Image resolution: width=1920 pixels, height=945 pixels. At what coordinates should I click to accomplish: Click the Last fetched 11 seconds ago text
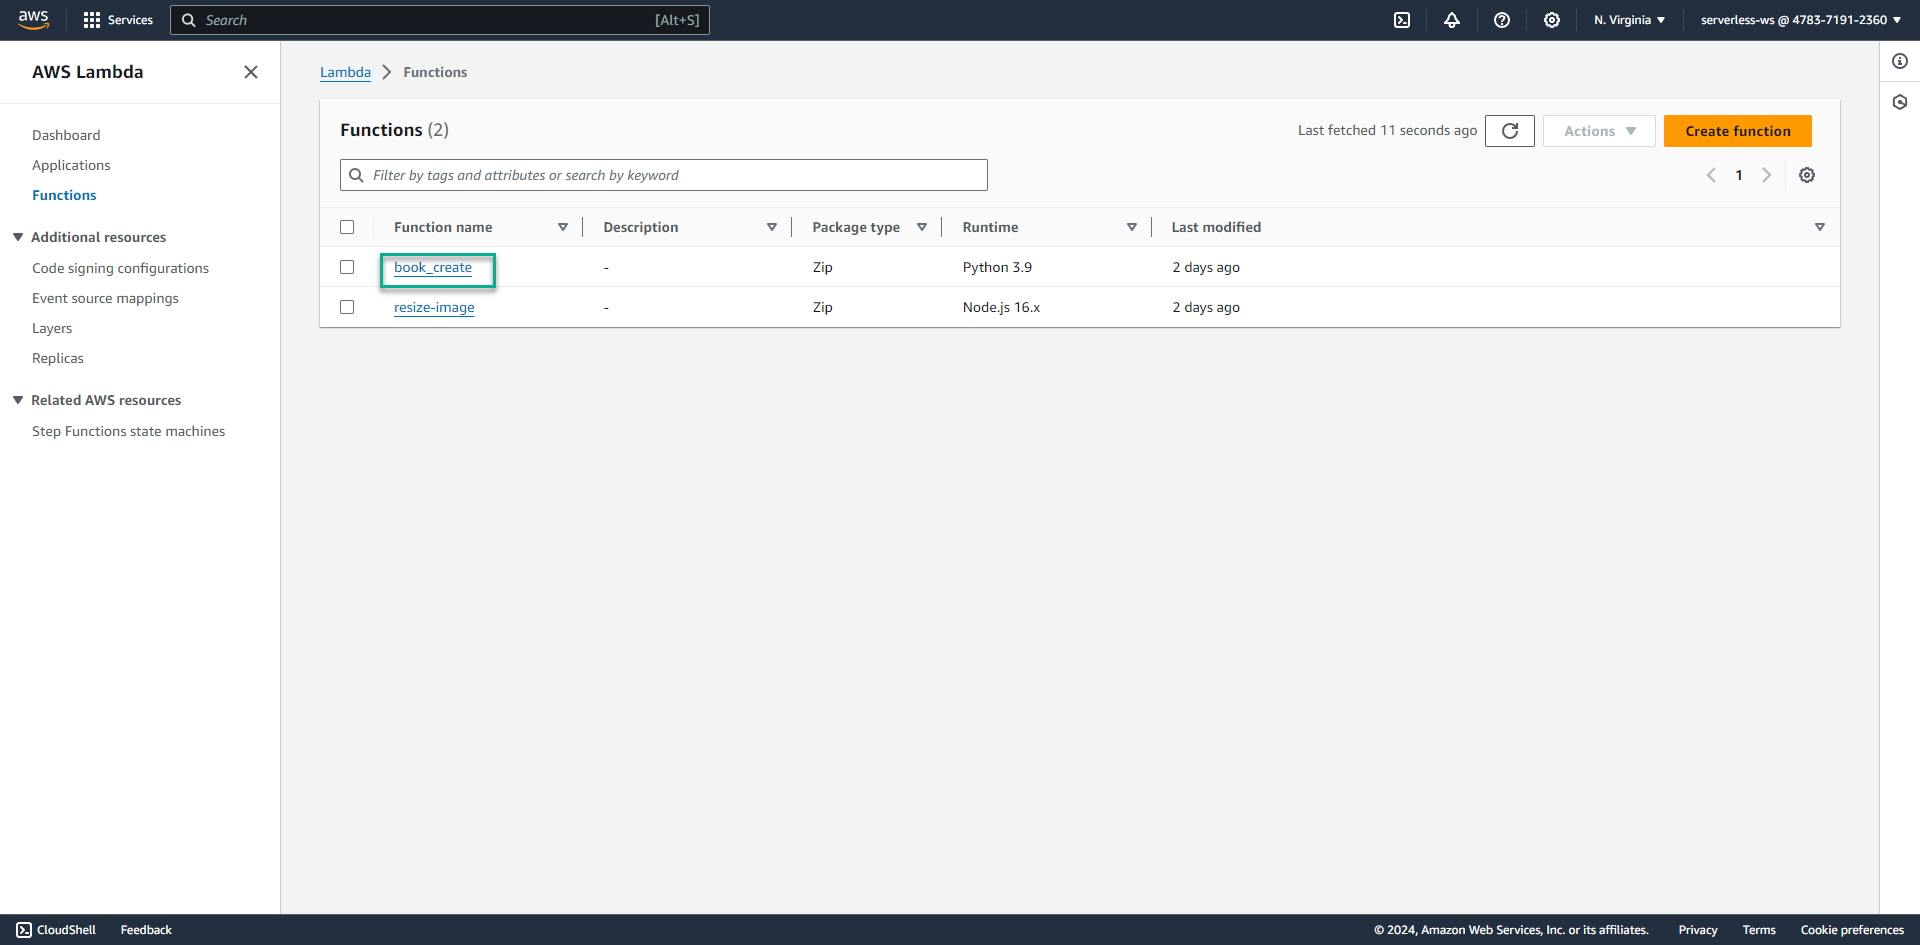point(1387,131)
